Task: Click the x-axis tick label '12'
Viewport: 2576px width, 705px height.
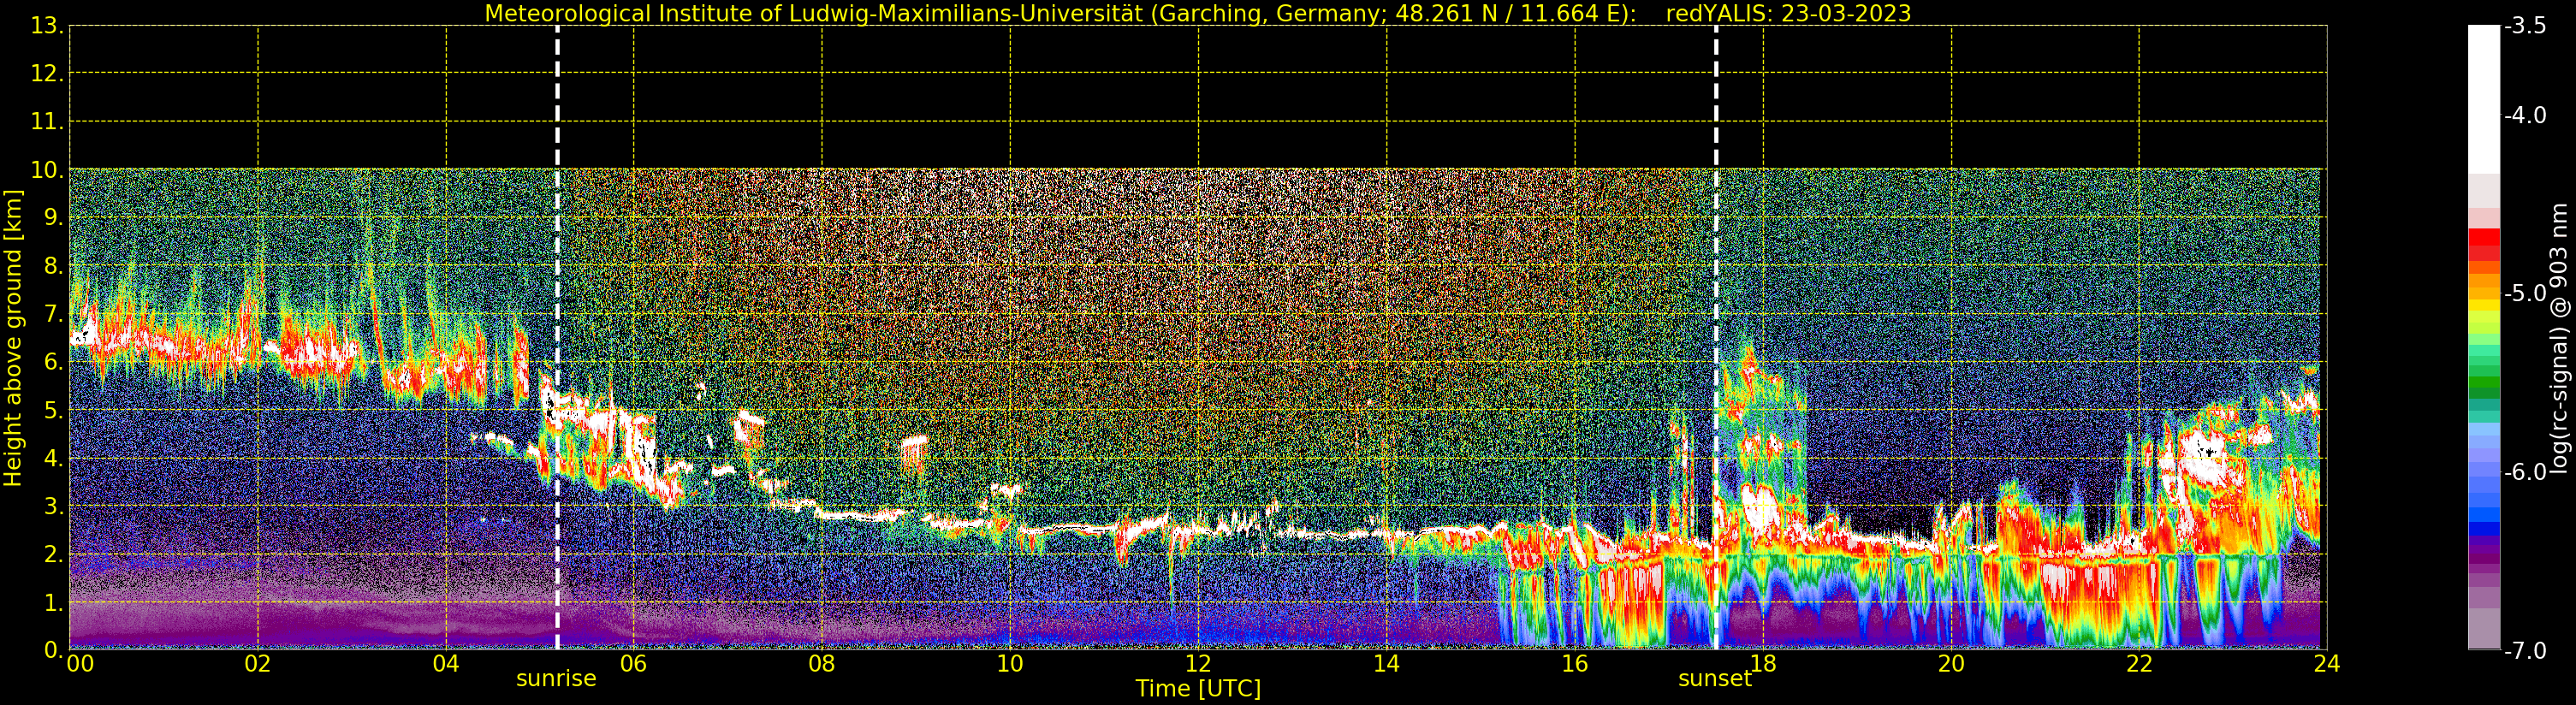Action: point(1198,664)
